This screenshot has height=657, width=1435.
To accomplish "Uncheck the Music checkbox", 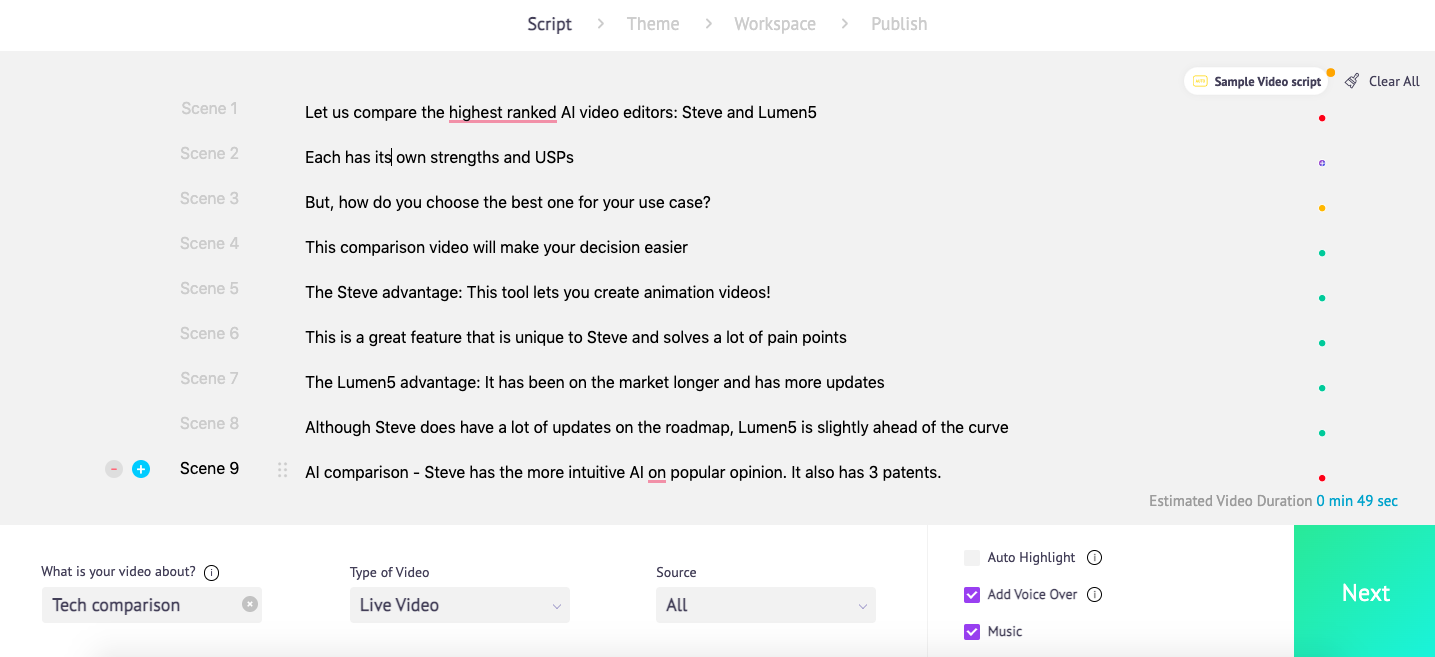I will tap(971, 631).
